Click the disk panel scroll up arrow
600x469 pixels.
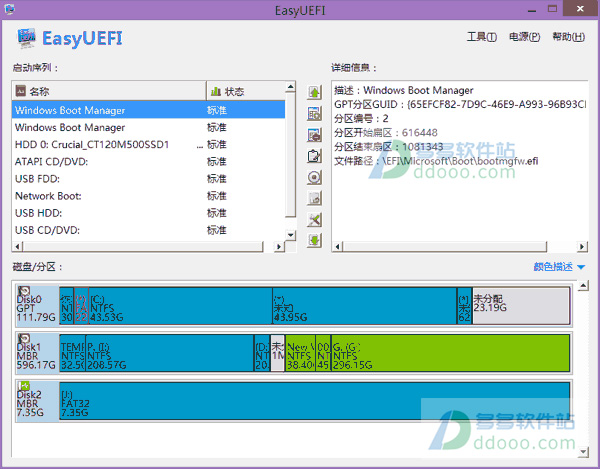(583, 286)
